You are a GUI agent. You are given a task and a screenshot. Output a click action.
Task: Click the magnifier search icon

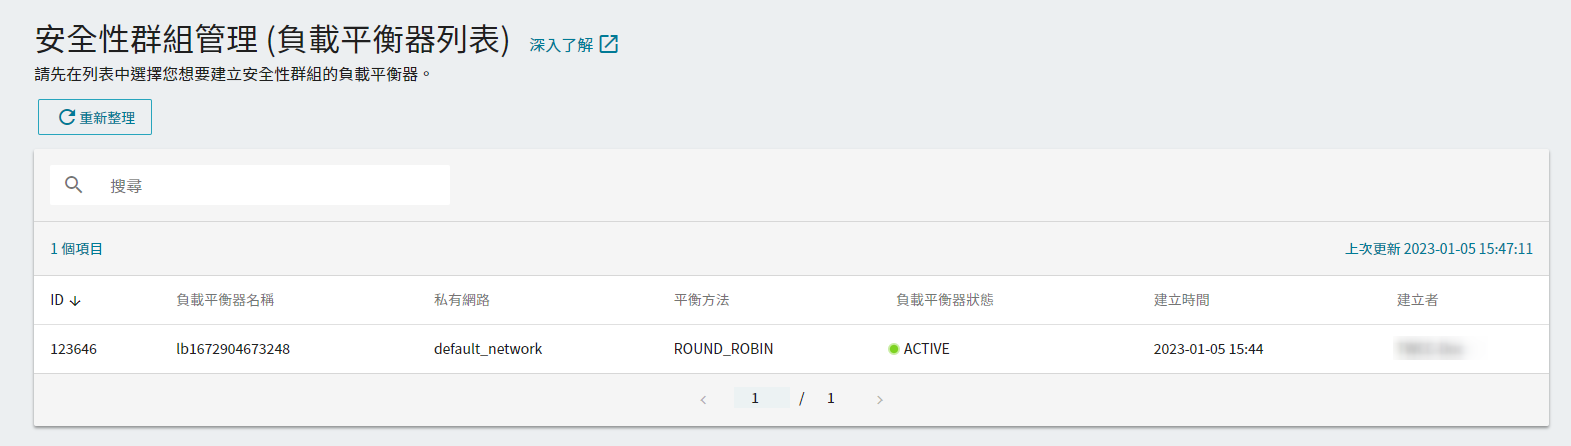click(x=73, y=185)
